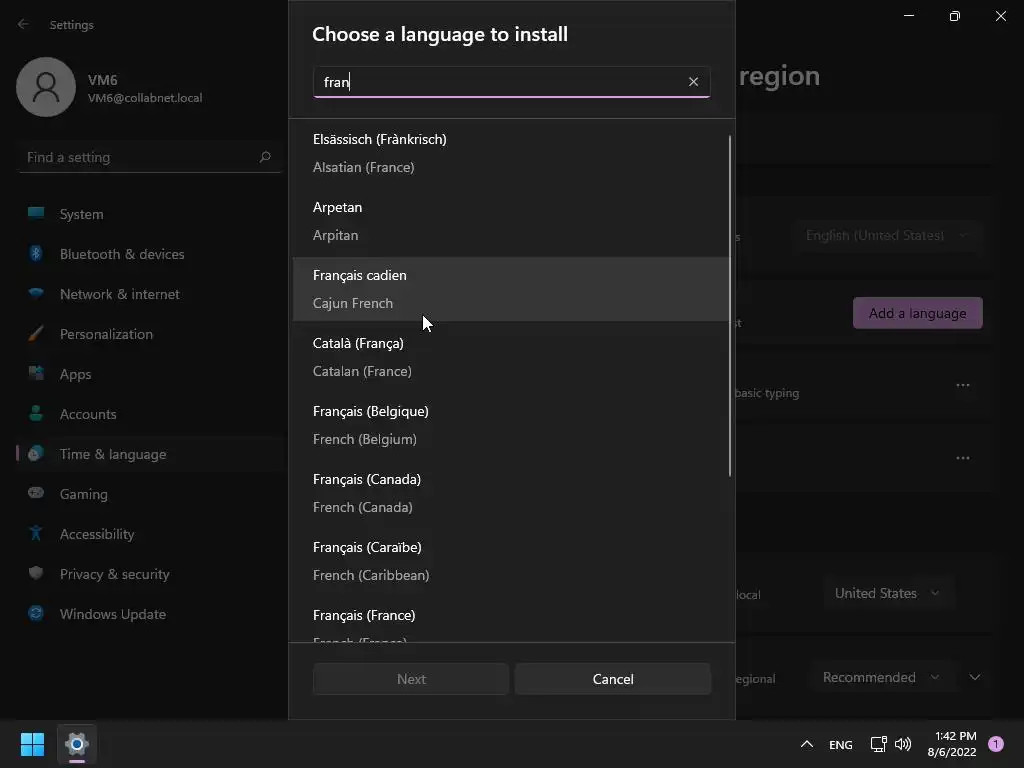Select Français (Caraïbe) French Caribbean
The image size is (1024, 768).
pos(511,561)
